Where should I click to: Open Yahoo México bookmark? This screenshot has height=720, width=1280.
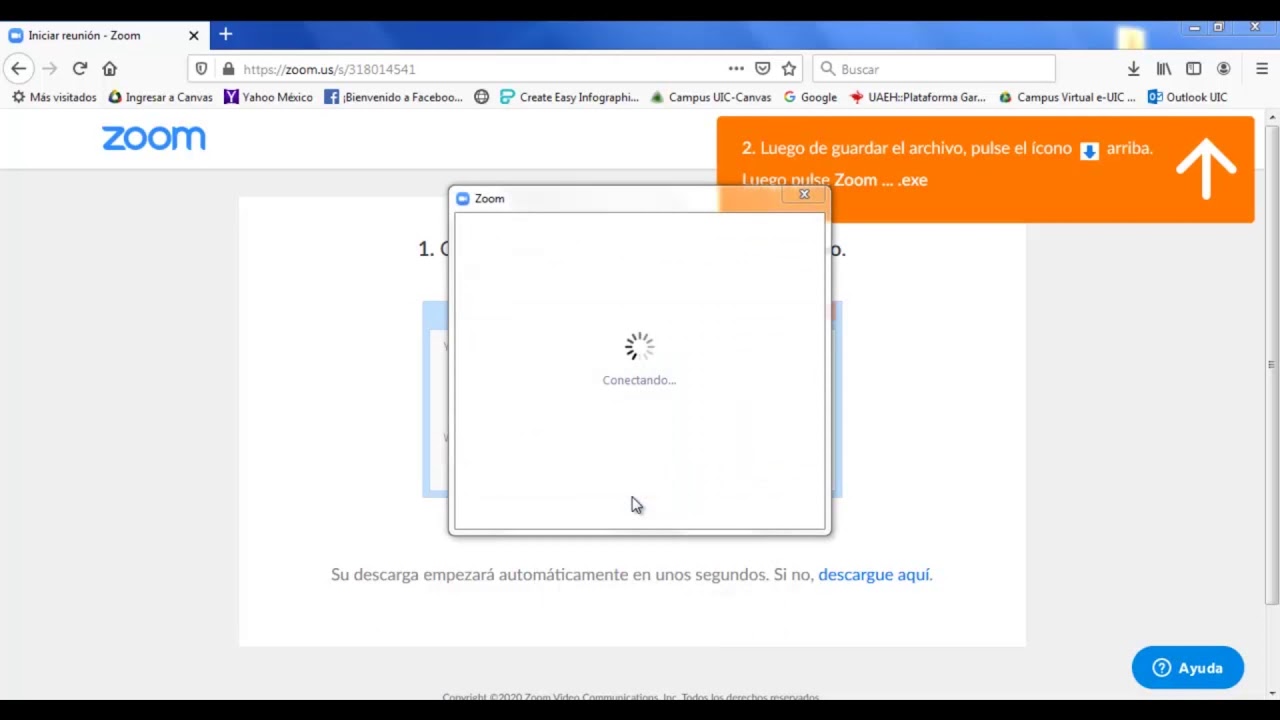tap(268, 97)
